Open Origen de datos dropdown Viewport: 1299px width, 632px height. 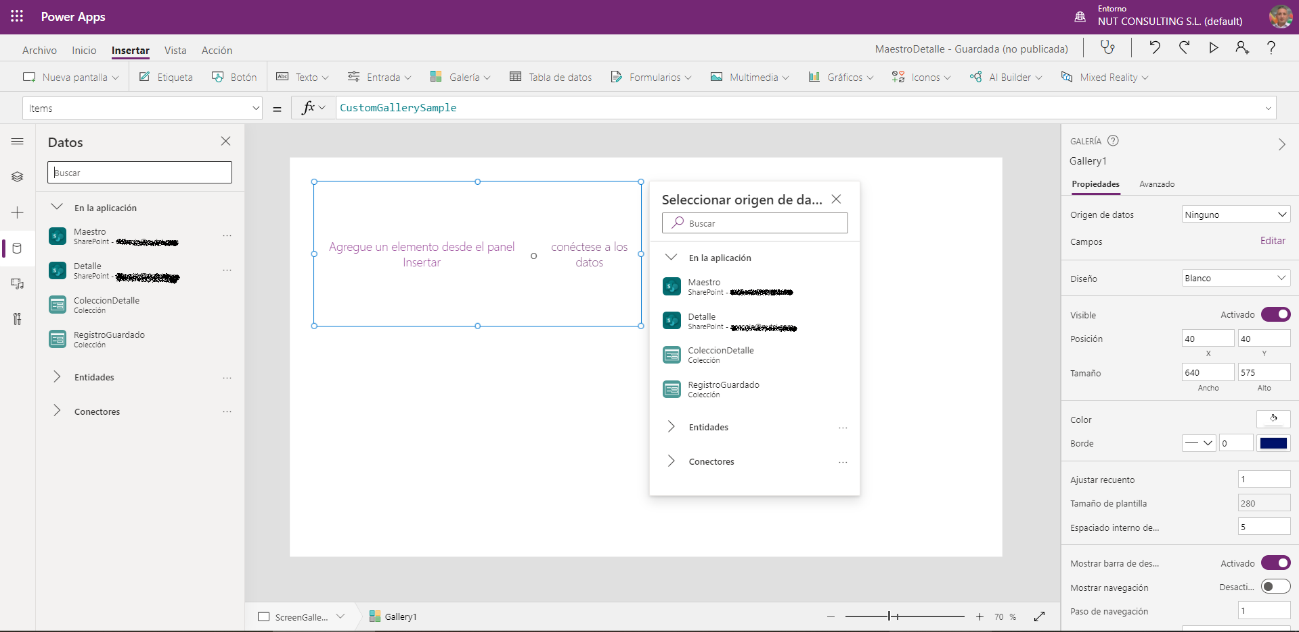pos(1236,214)
